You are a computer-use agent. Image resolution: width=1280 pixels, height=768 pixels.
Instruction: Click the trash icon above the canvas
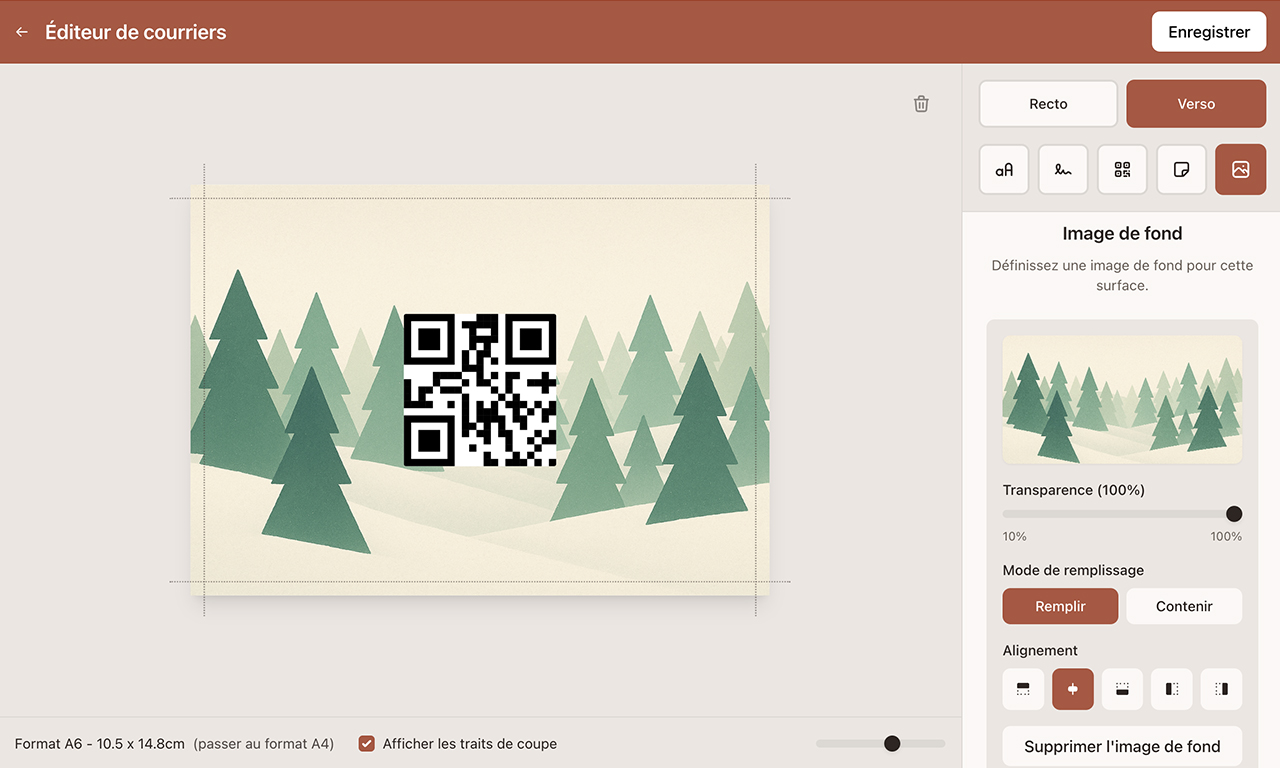coord(921,104)
